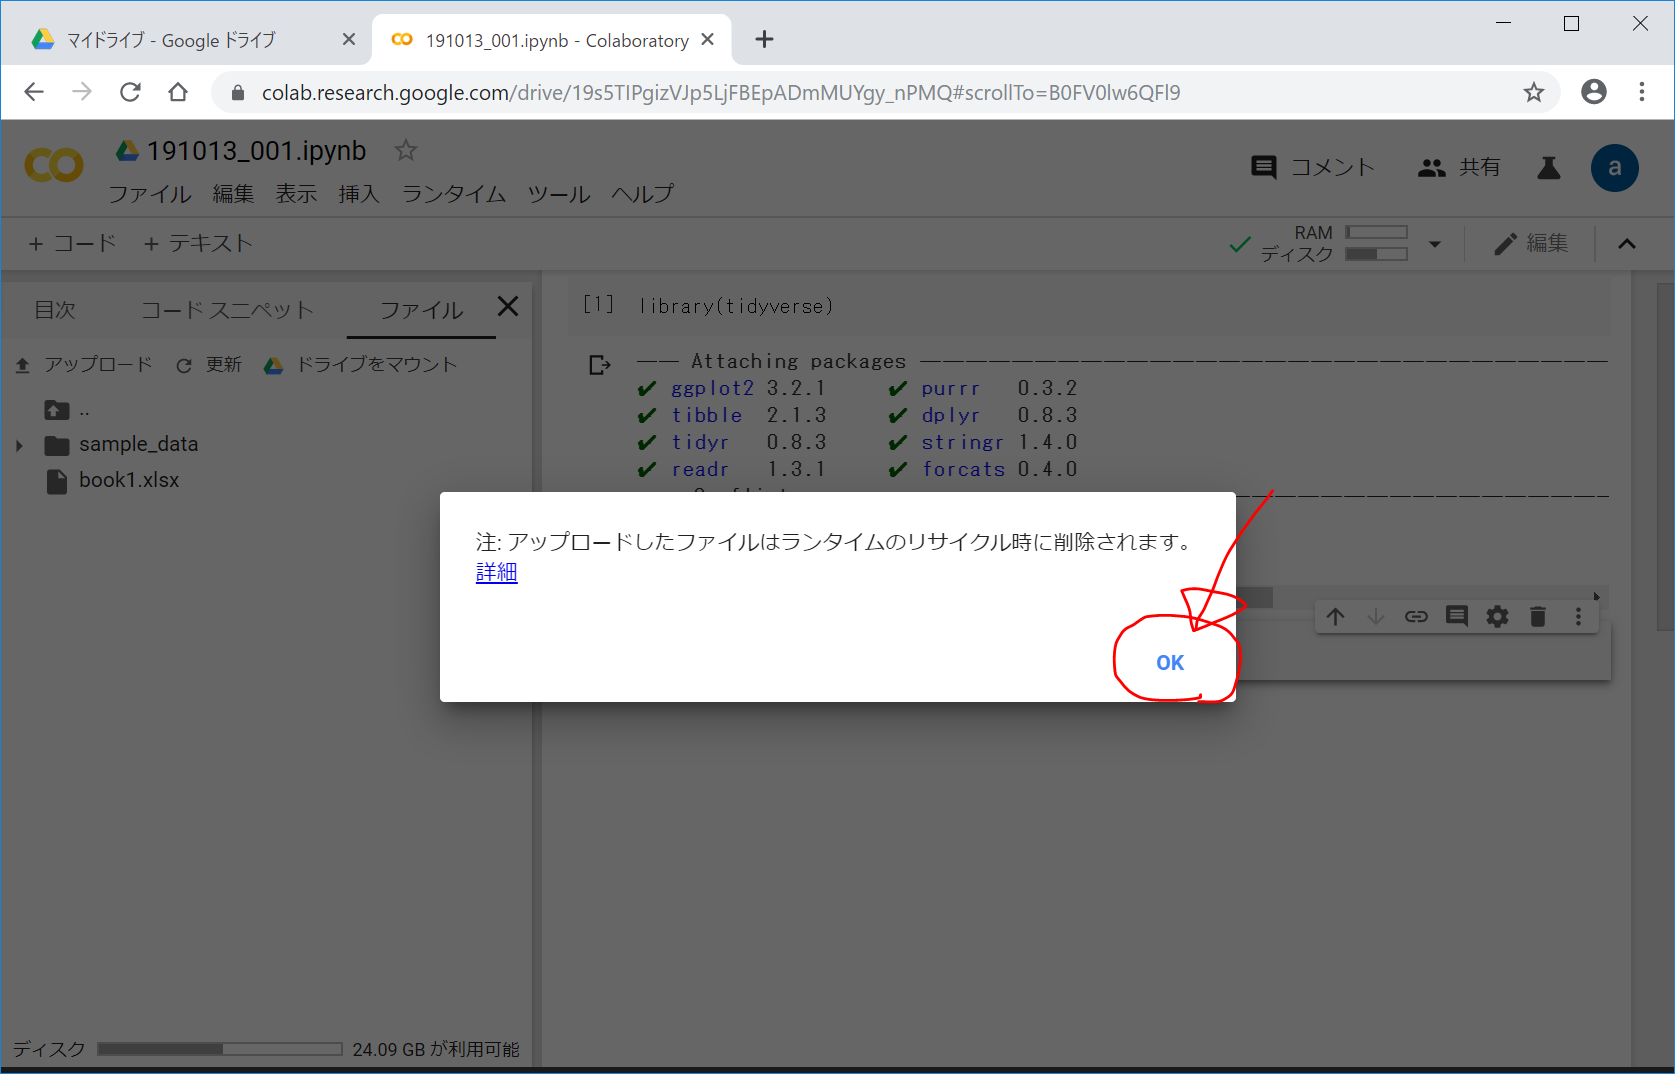Delete the cell with the trash icon
The image size is (1675, 1074).
tap(1538, 617)
